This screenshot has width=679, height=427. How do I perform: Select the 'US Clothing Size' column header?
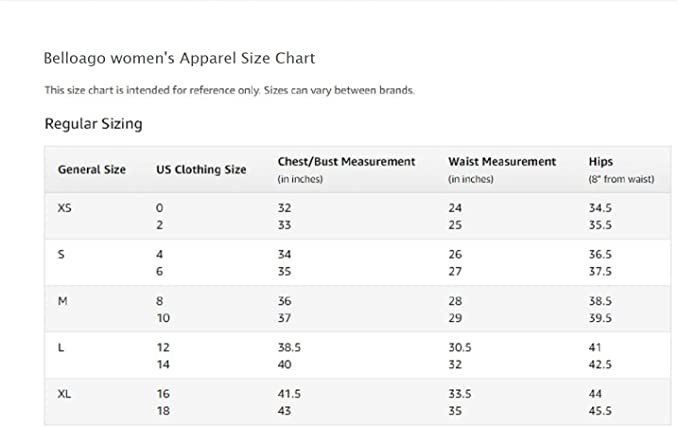201,170
